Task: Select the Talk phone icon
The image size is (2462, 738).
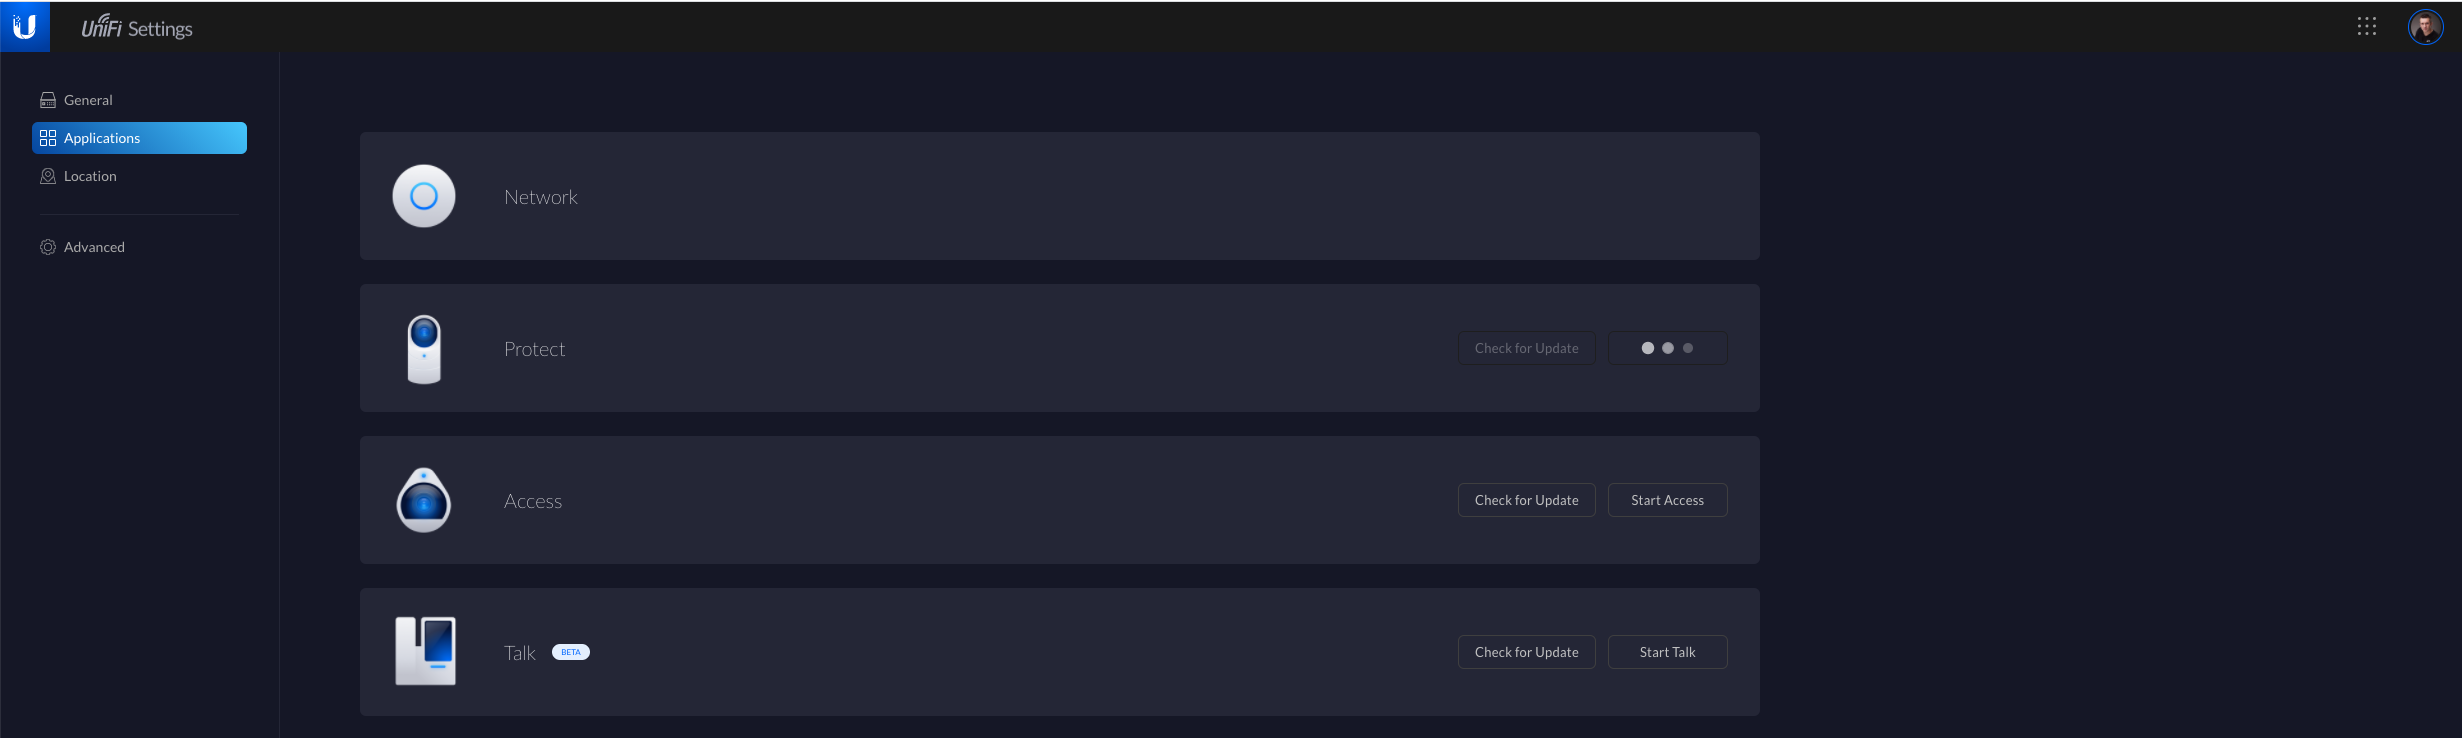Action: (x=425, y=651)
